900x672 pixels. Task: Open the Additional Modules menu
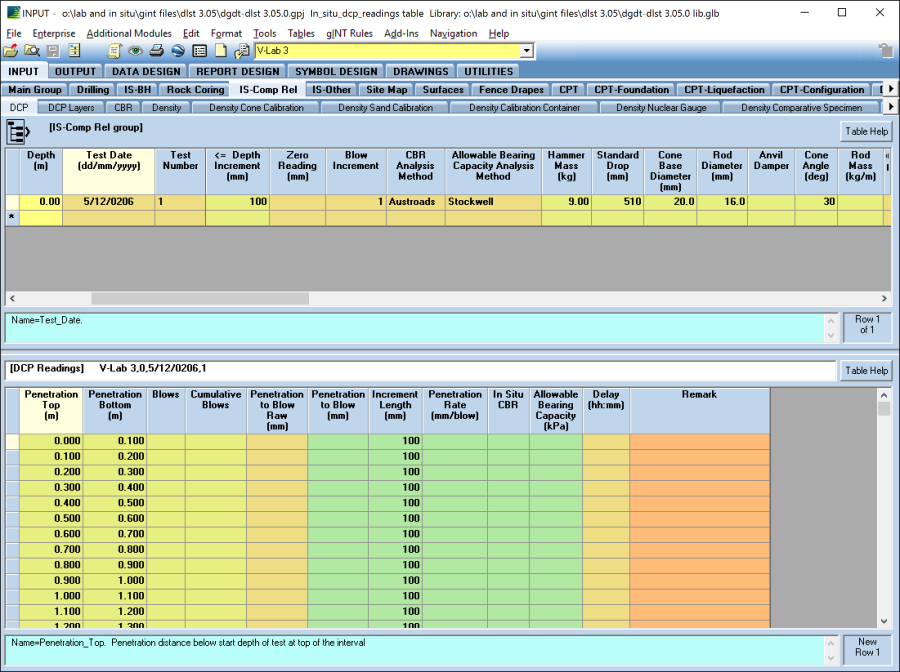[129, 34]
